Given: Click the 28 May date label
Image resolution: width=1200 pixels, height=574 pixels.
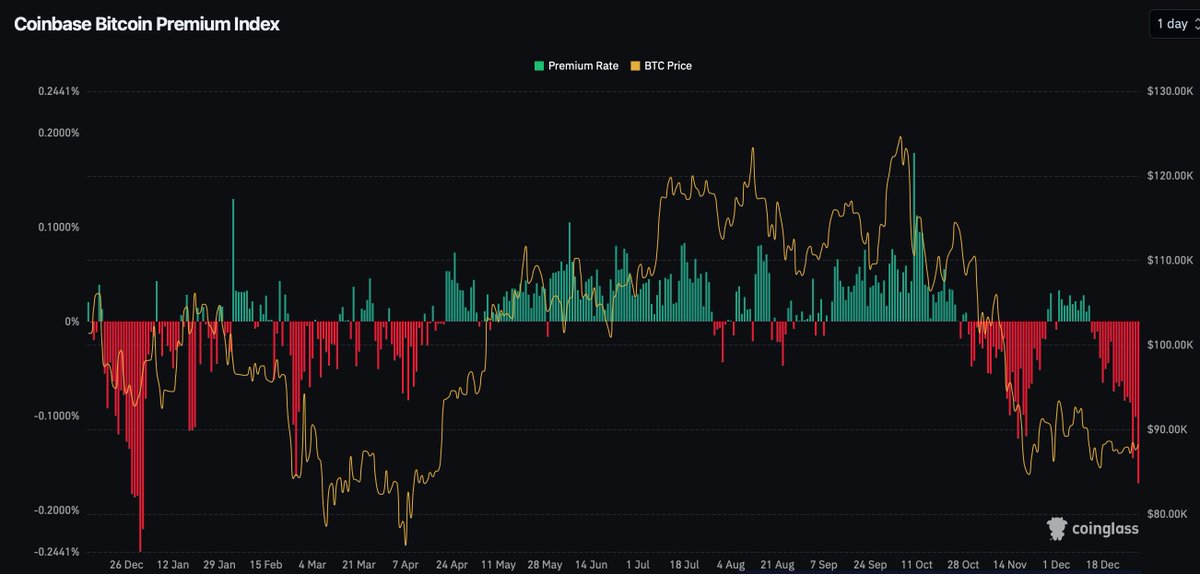Looking at the screenshot, I should click(x=546, y=565).
